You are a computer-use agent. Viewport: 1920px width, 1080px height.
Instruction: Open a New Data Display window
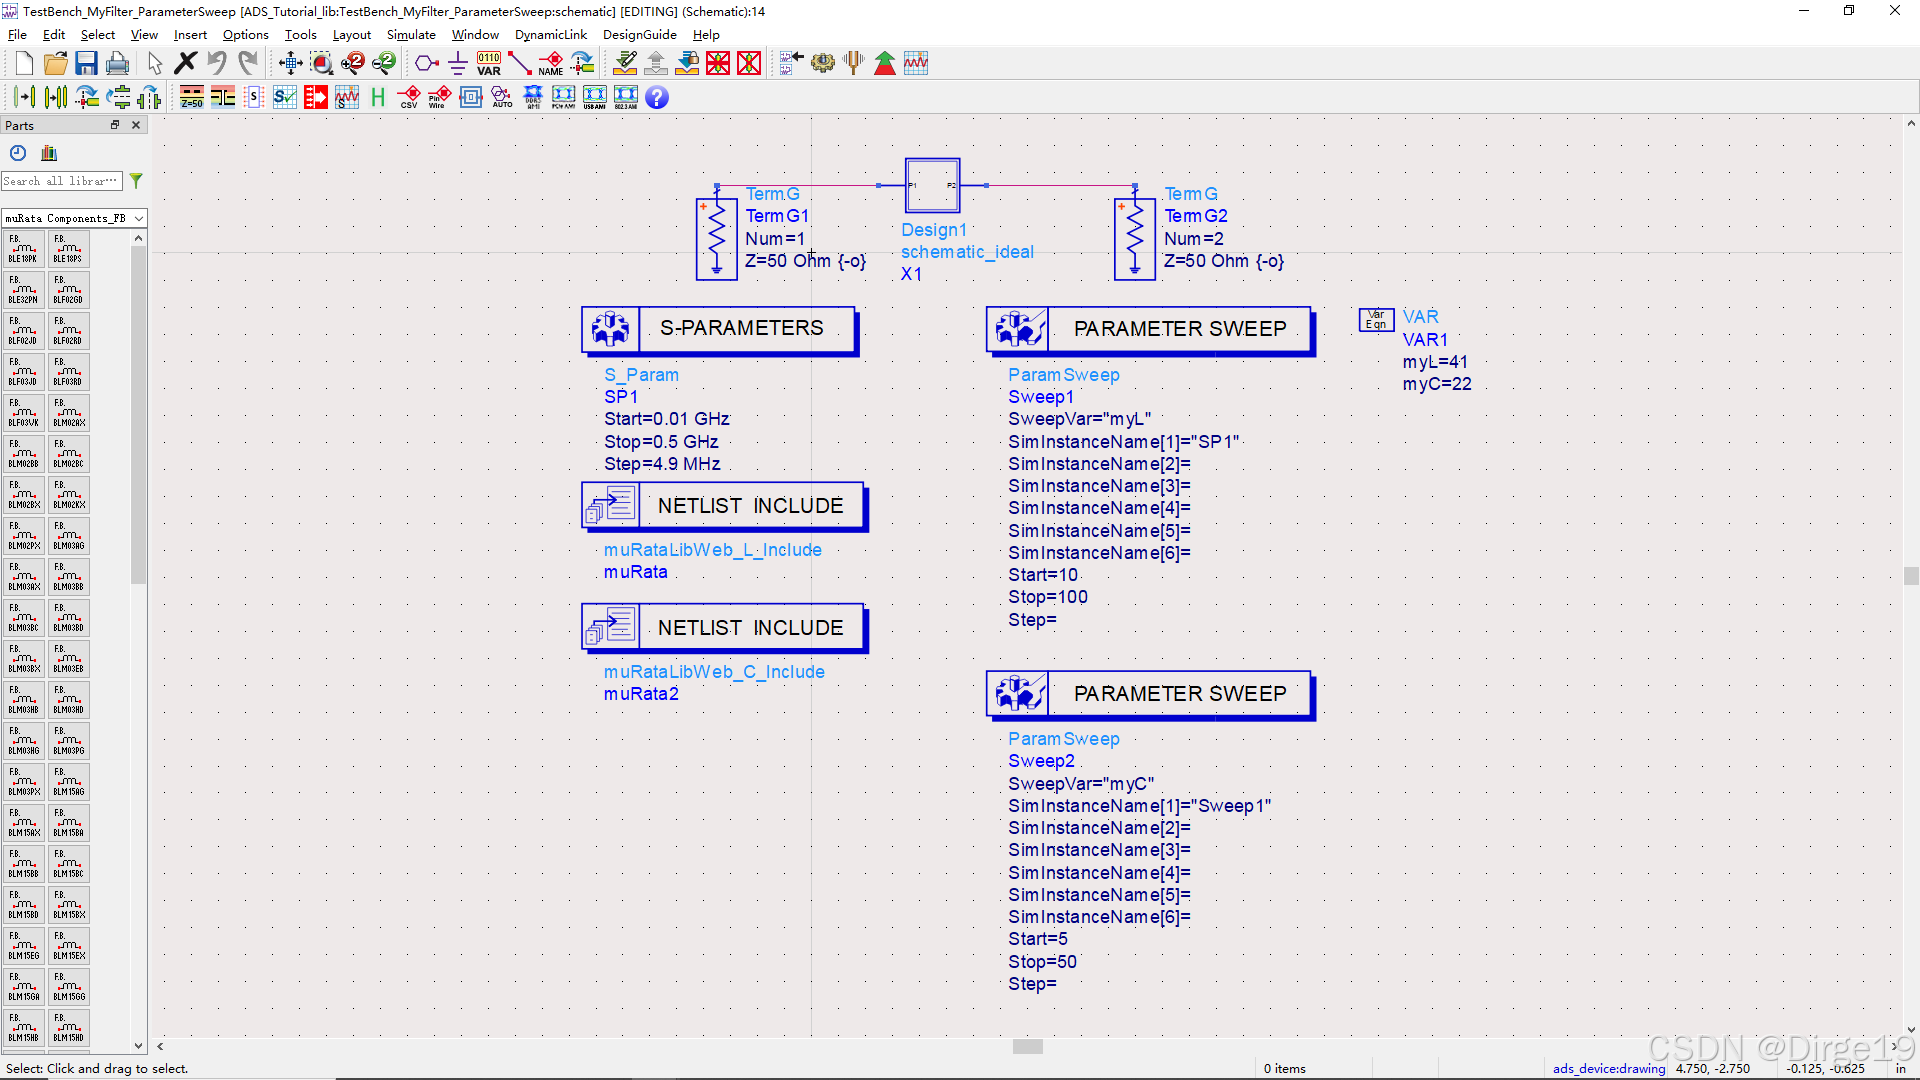915,62
